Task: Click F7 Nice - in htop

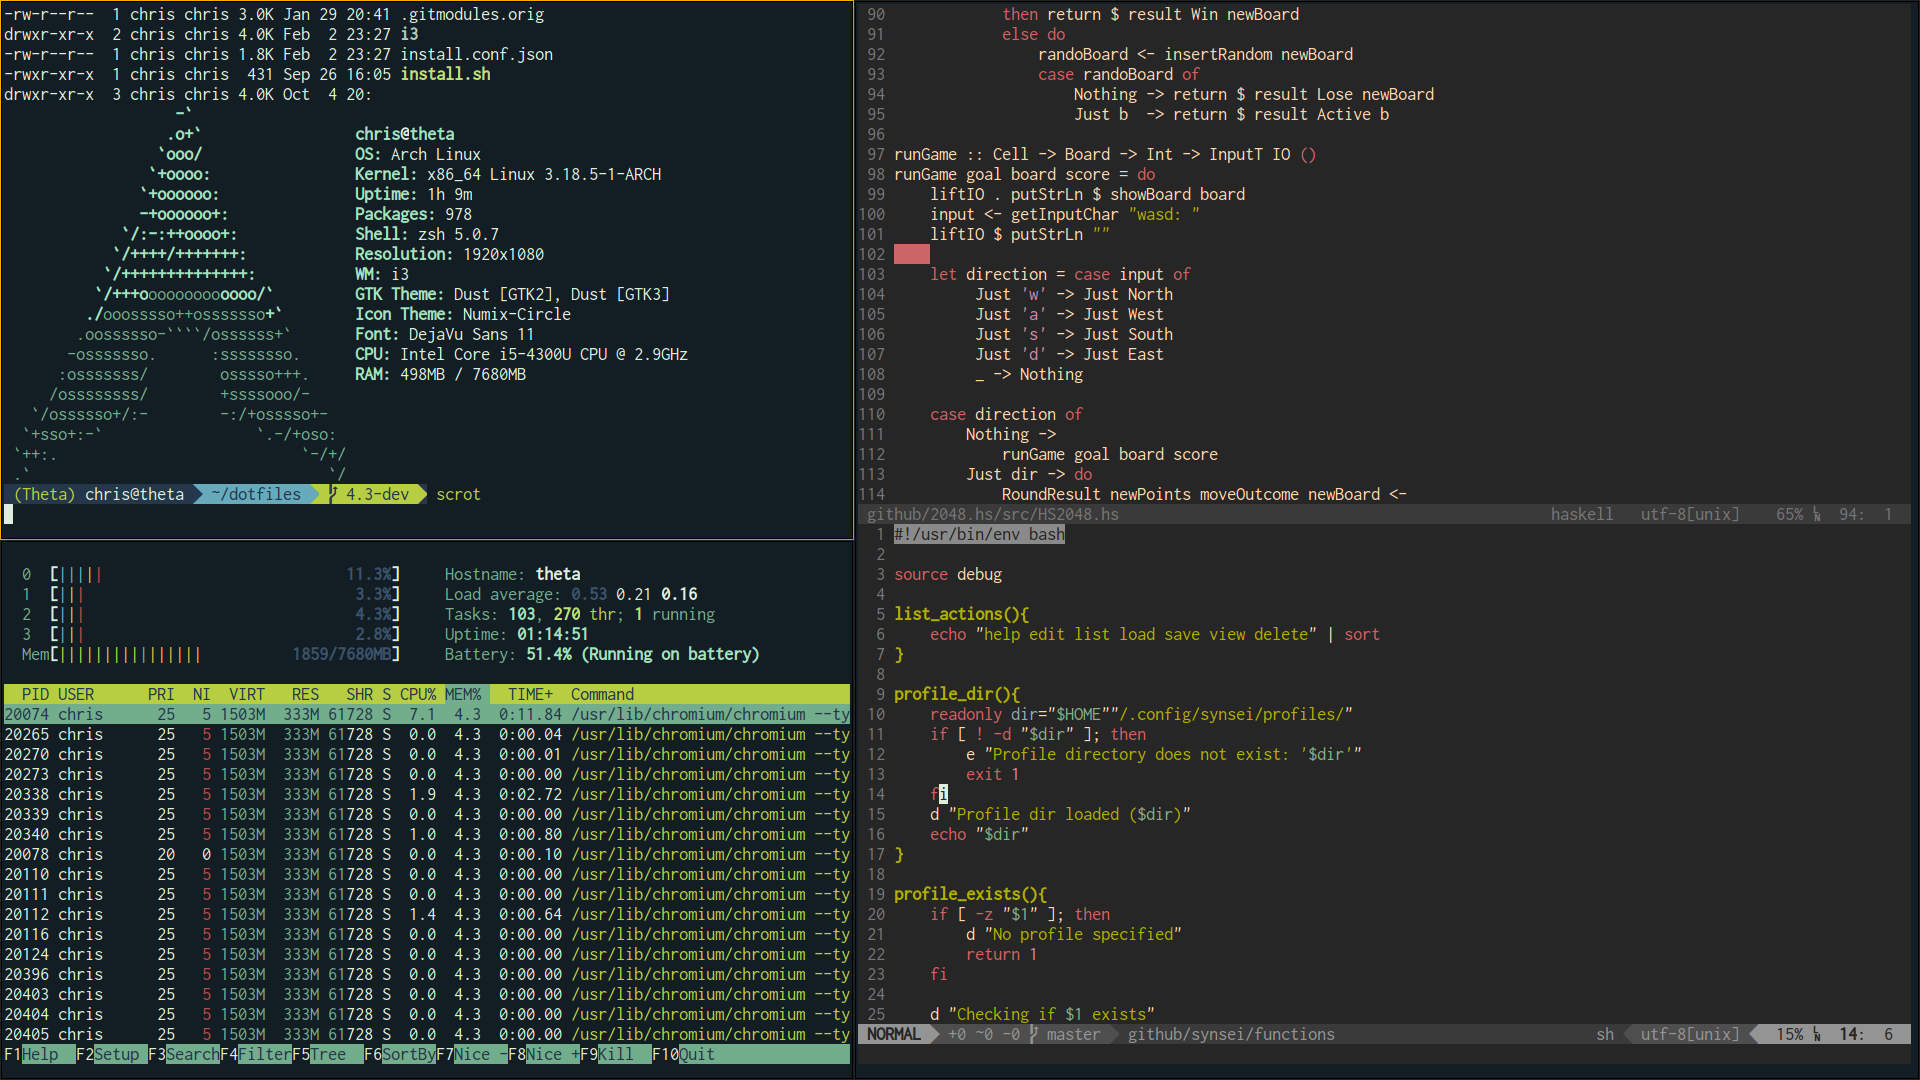Action: point(471,1054)
